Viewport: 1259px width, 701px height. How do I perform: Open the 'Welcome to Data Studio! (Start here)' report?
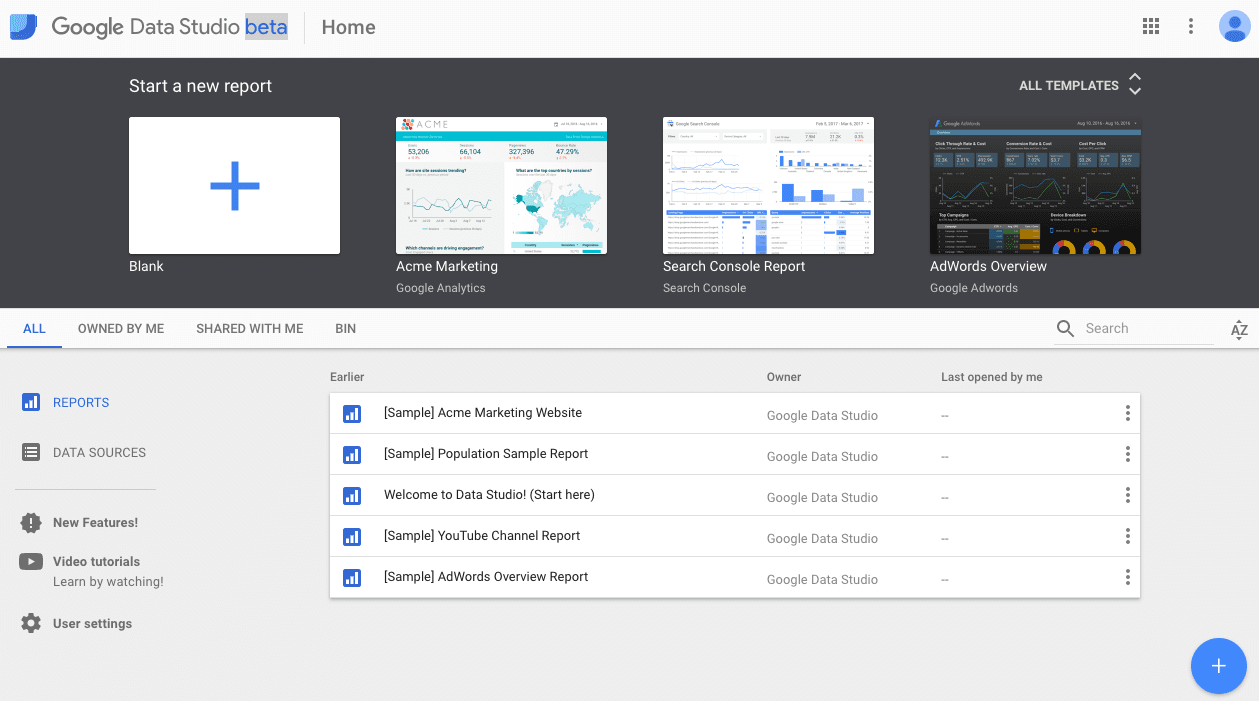tap(489, 495)
